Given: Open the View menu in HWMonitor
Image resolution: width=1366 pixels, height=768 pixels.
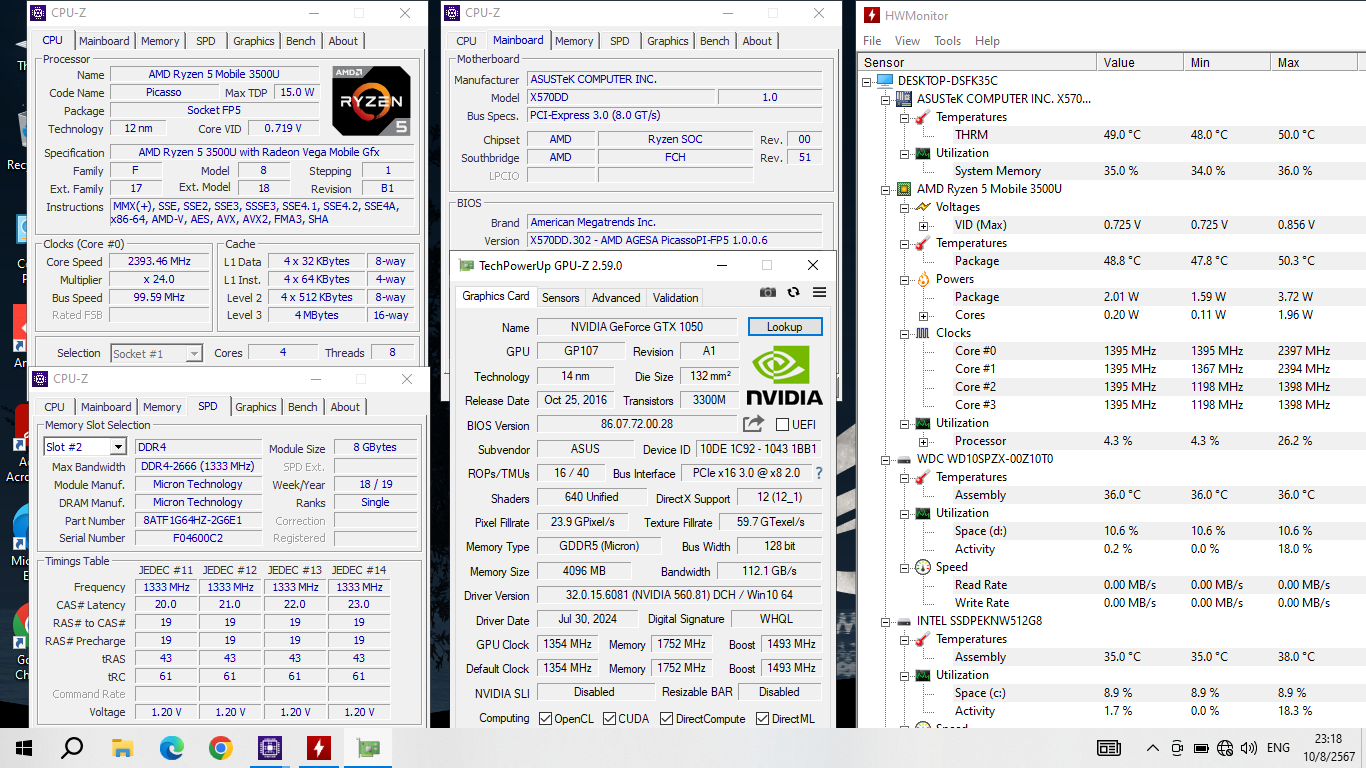Looking at the screenshot, I should 907,41.
